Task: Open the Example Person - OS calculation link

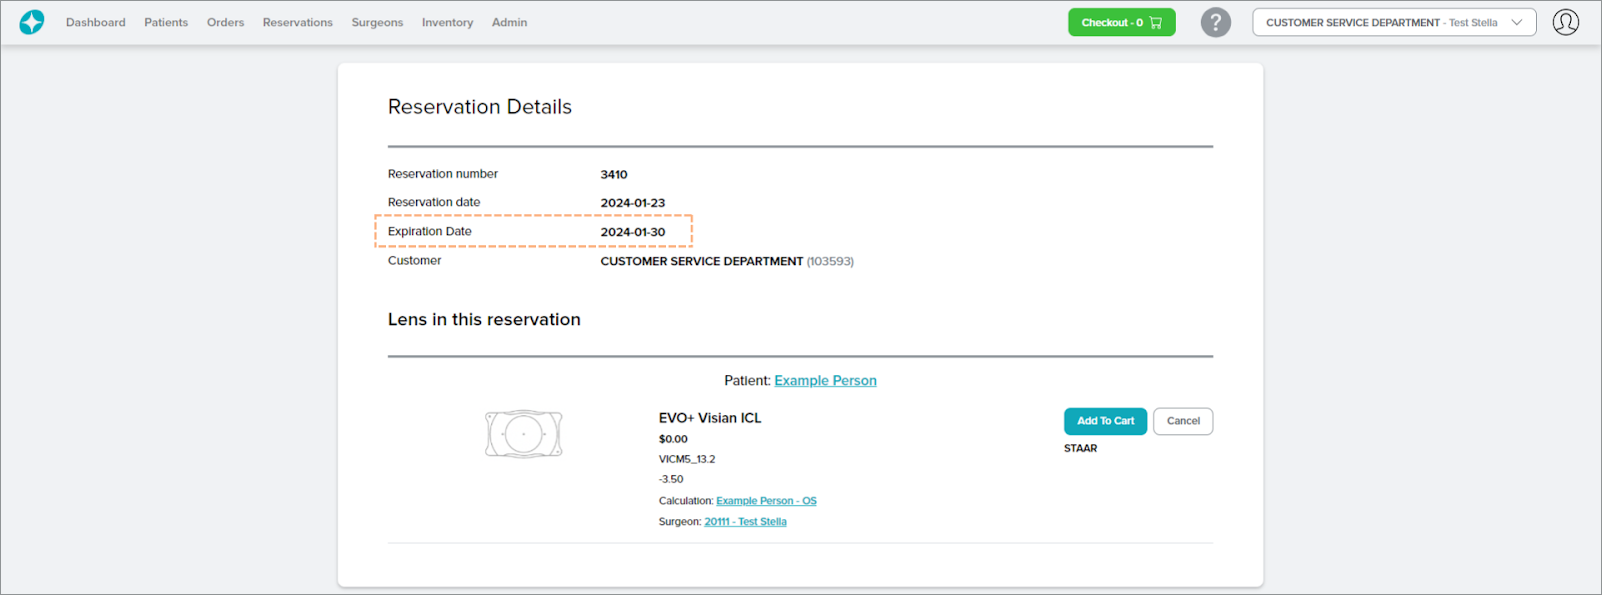Action: pyautogui.click(x=766, y=501)
